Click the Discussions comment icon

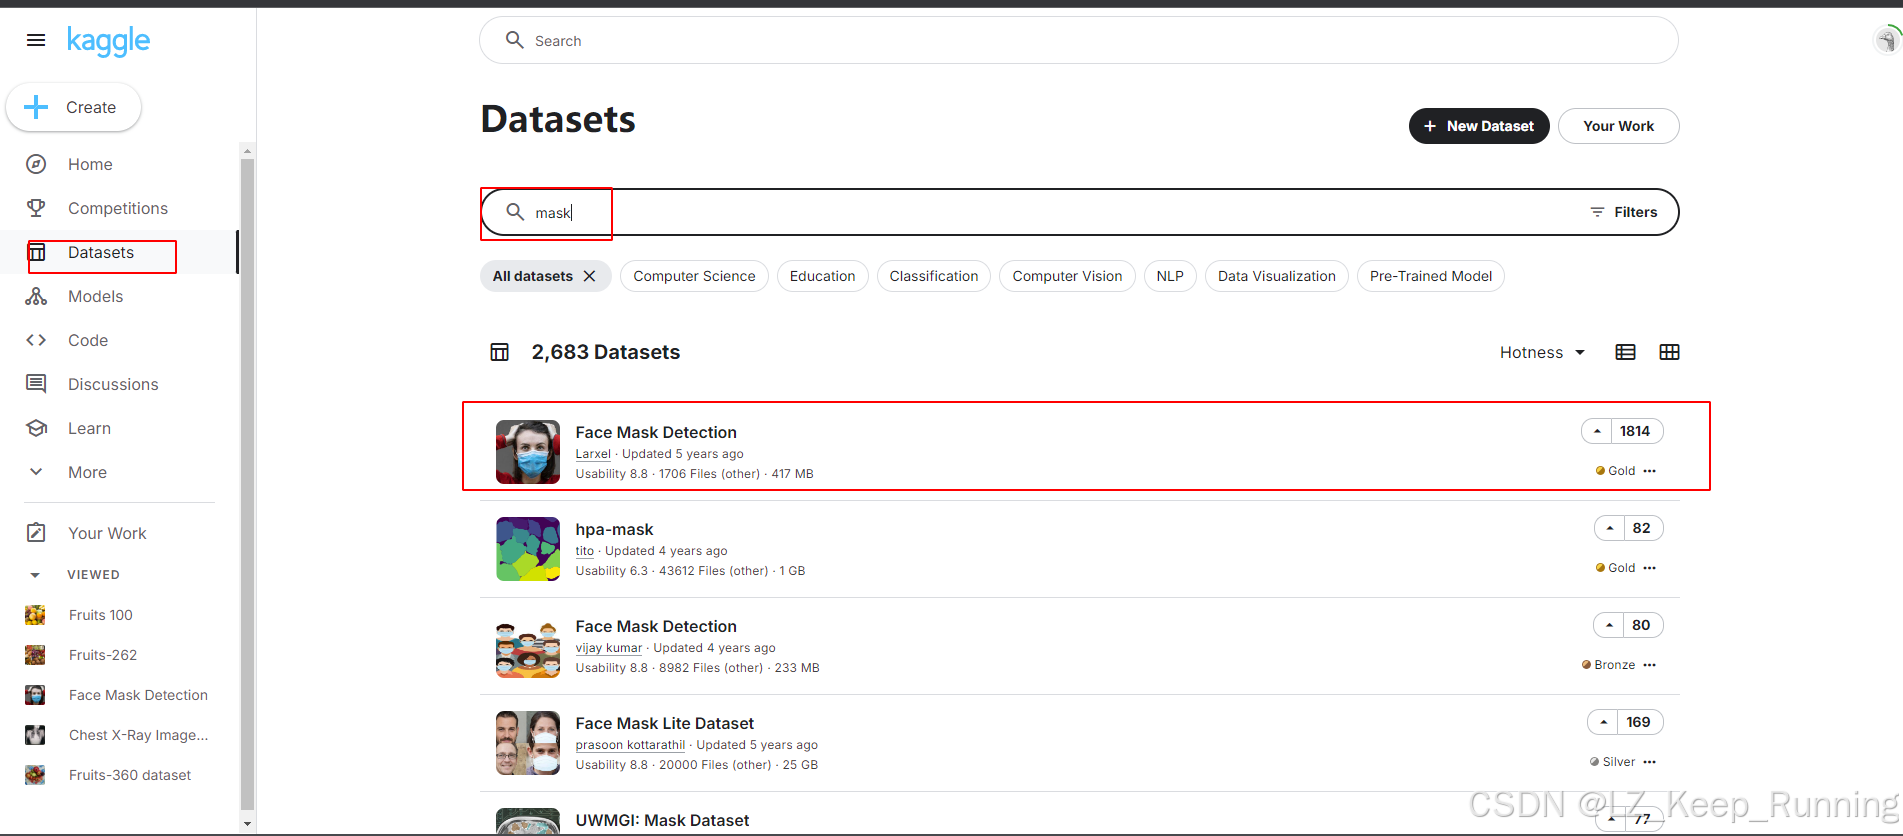click(x=36, y=384)
